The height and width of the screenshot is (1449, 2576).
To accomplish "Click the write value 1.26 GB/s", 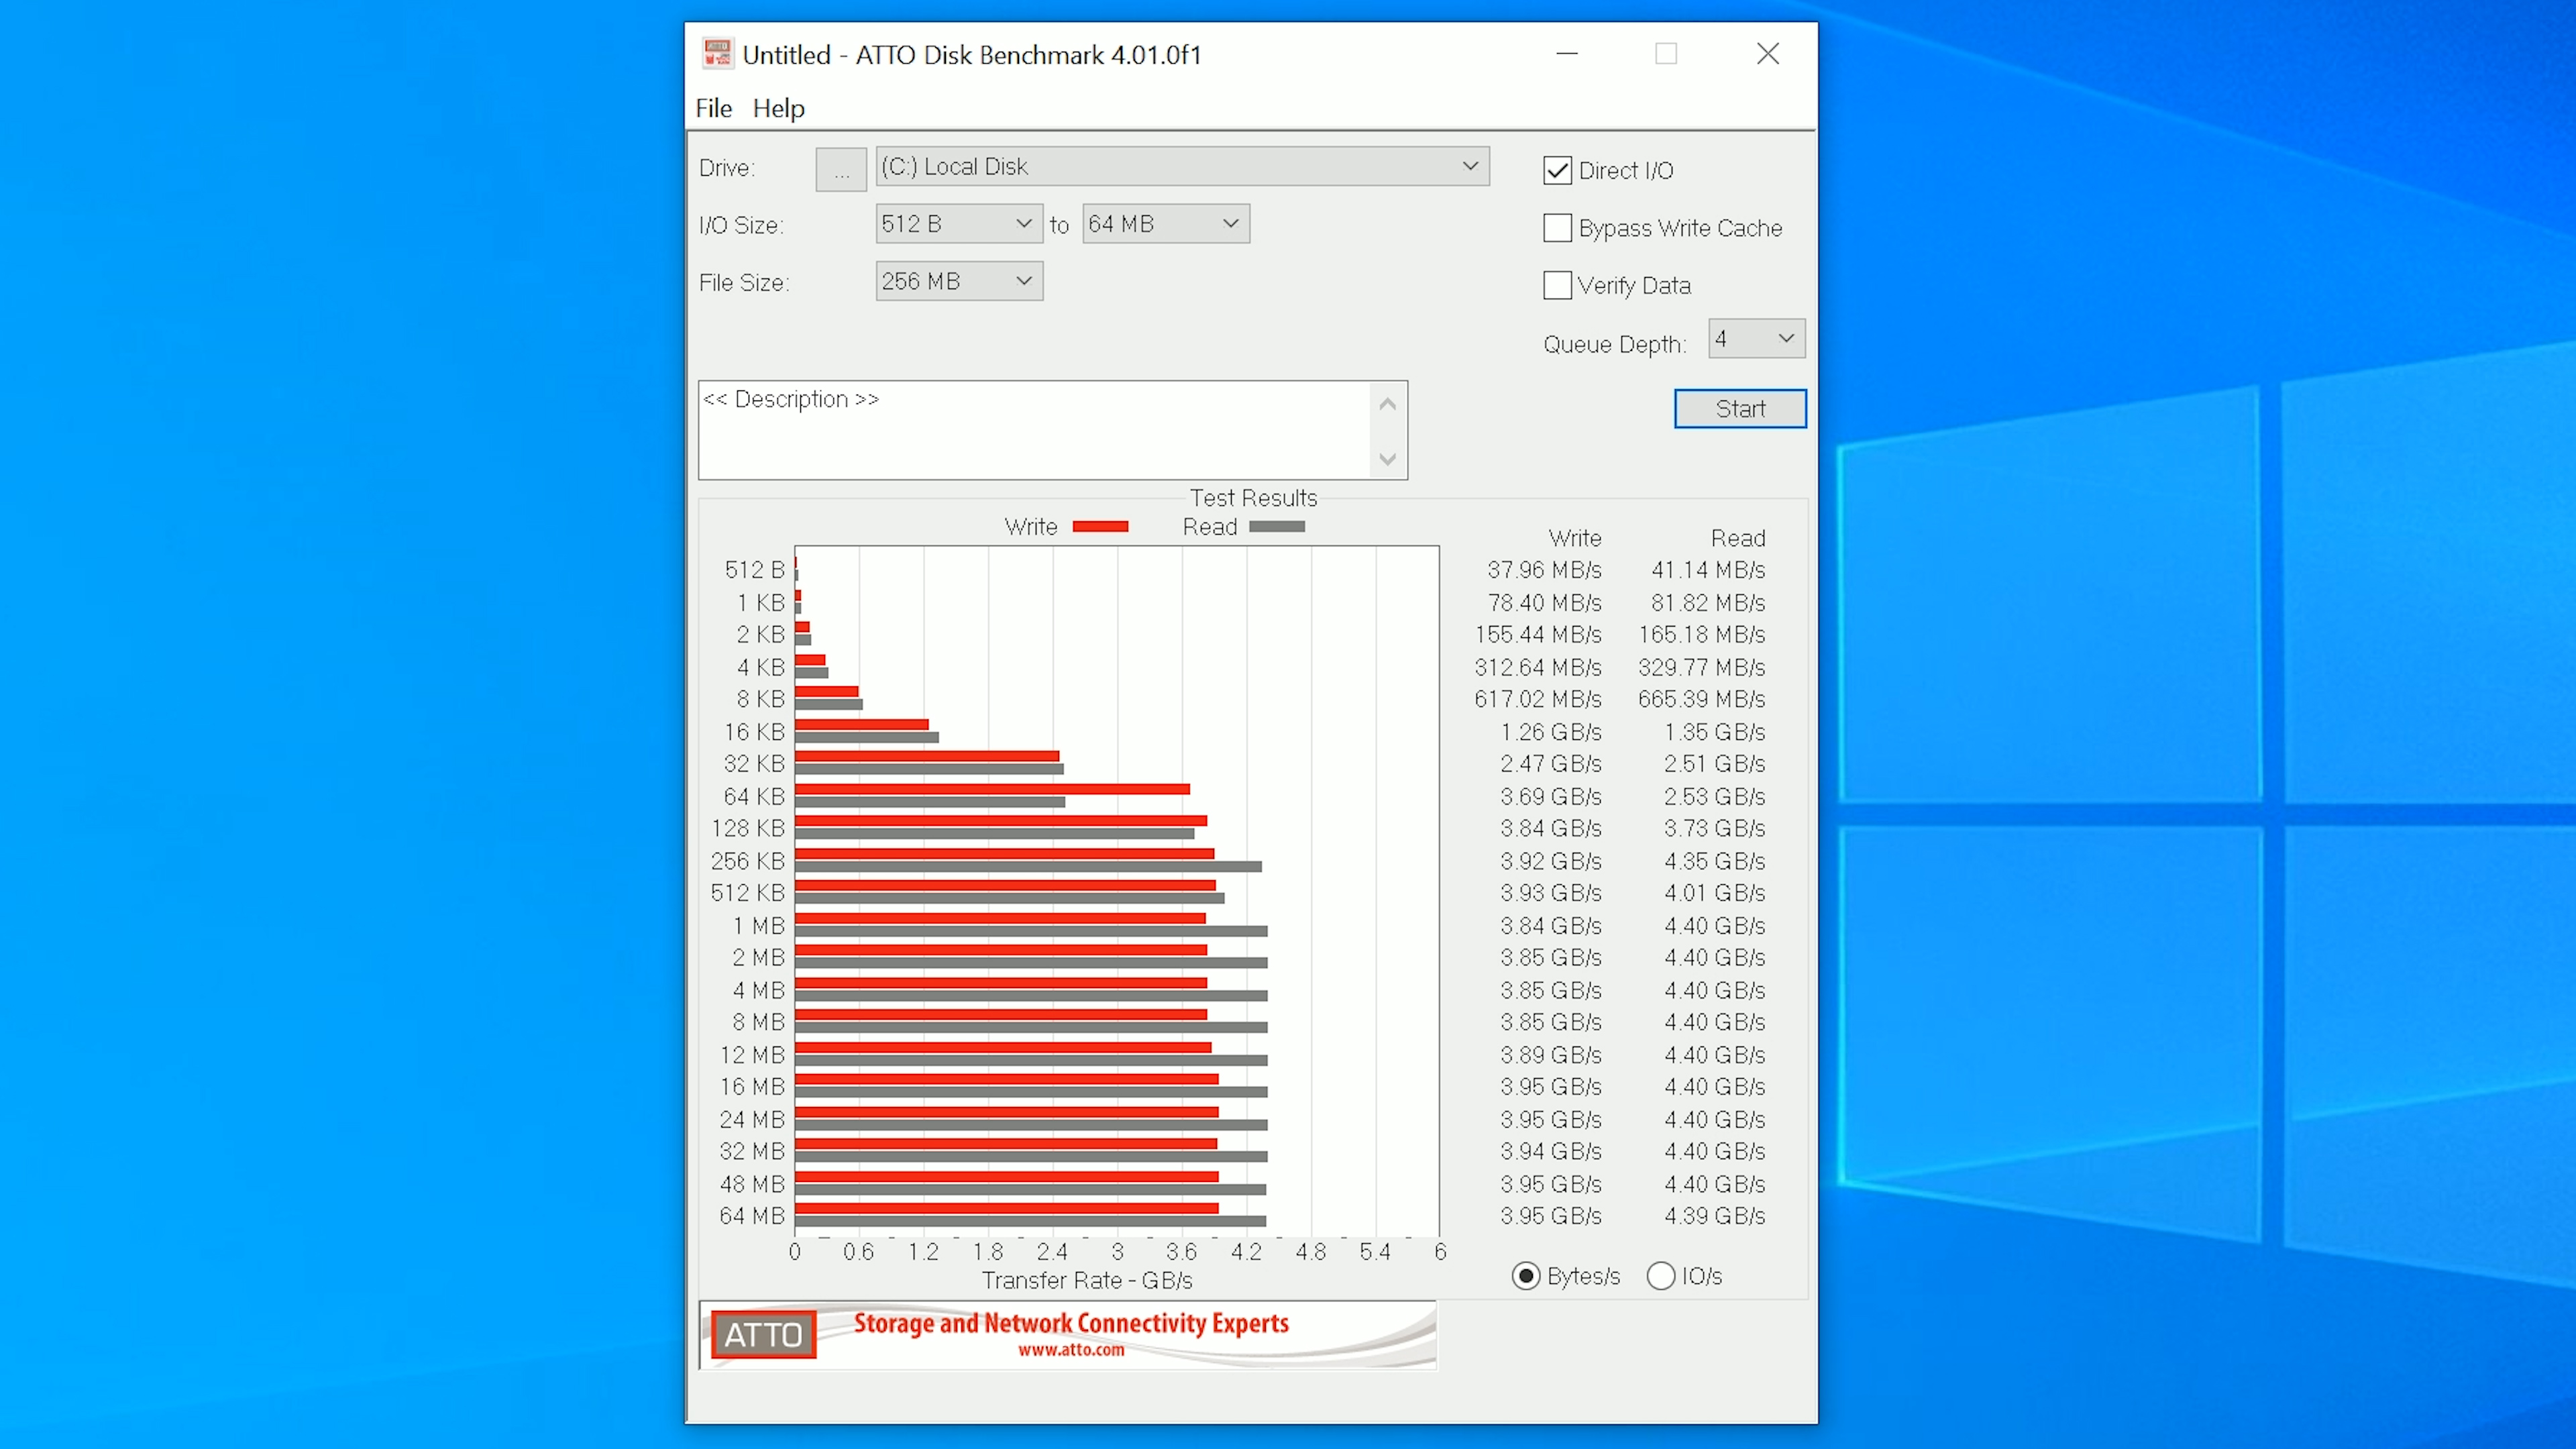I will pyautogui.click(x=1551, y=732).
